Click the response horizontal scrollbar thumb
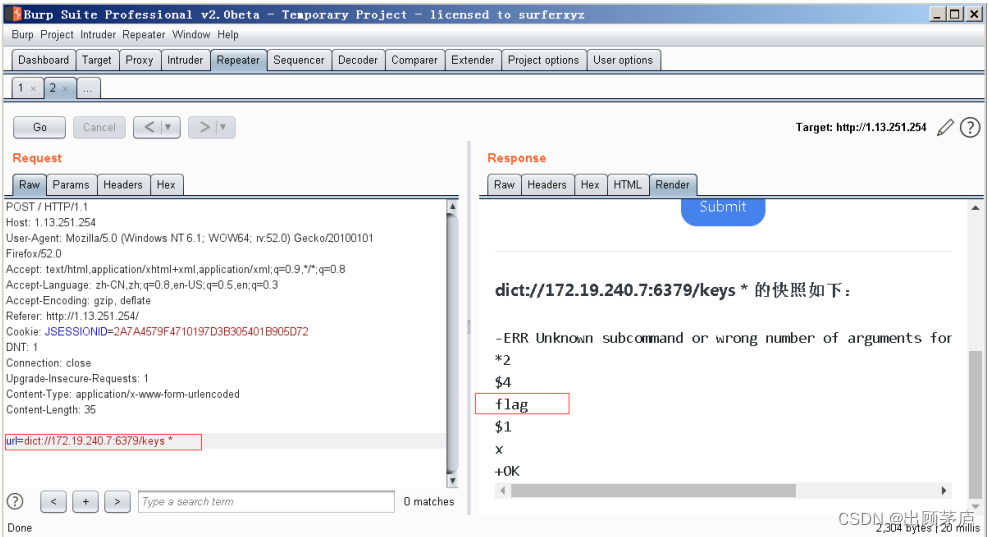 click(653, 490)
